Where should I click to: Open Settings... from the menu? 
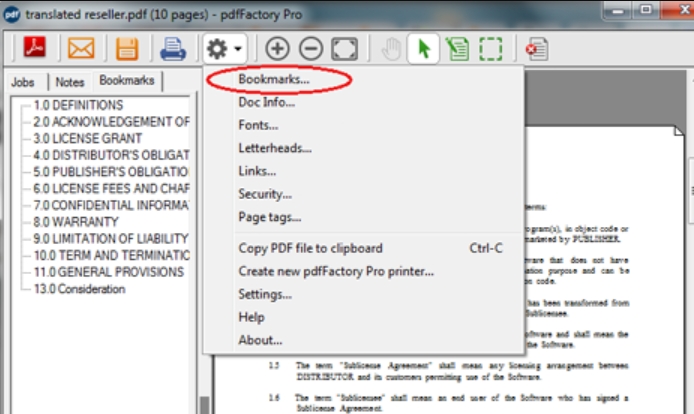point(265,294)
